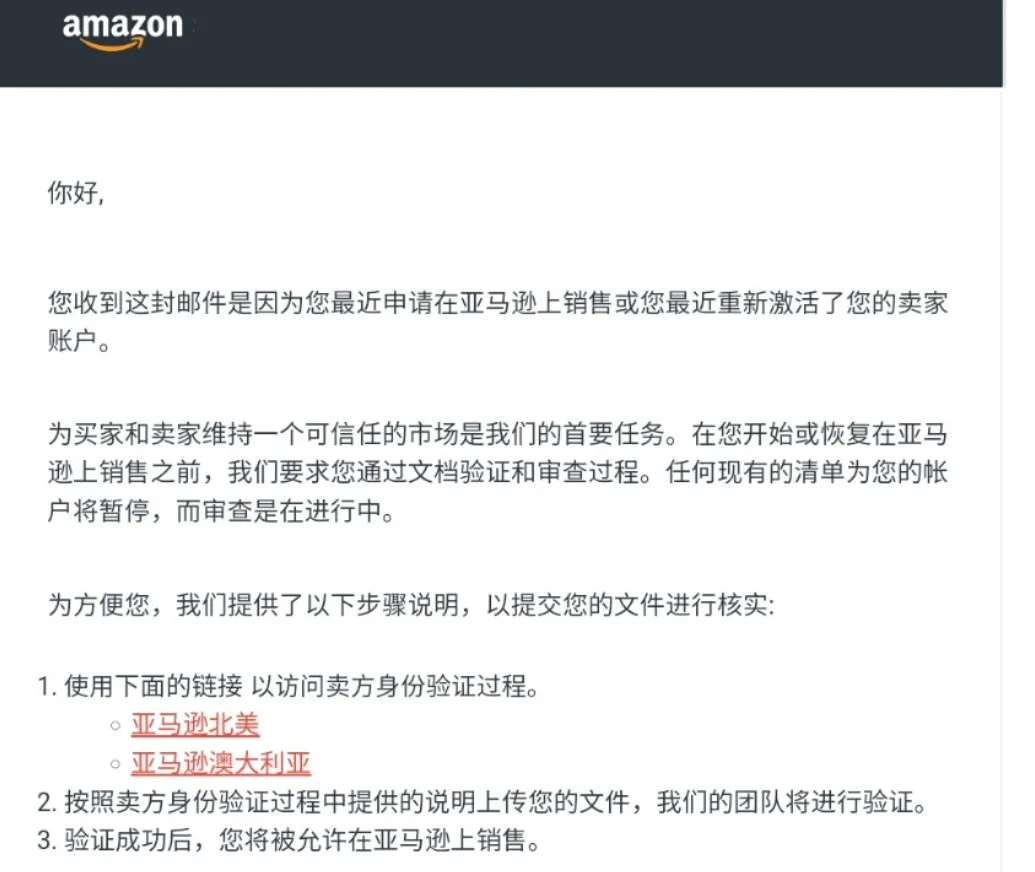The image size is (1035, 872).
Task: Click the Amazon logo in the header
Action: point(122,28)
